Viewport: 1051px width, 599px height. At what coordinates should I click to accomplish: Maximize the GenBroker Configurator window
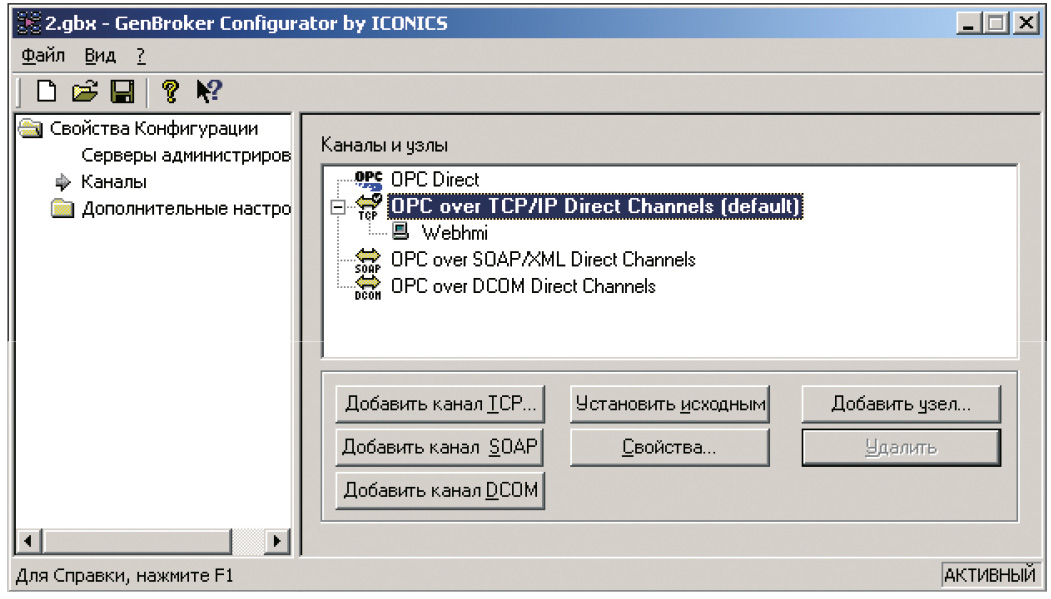997,23
